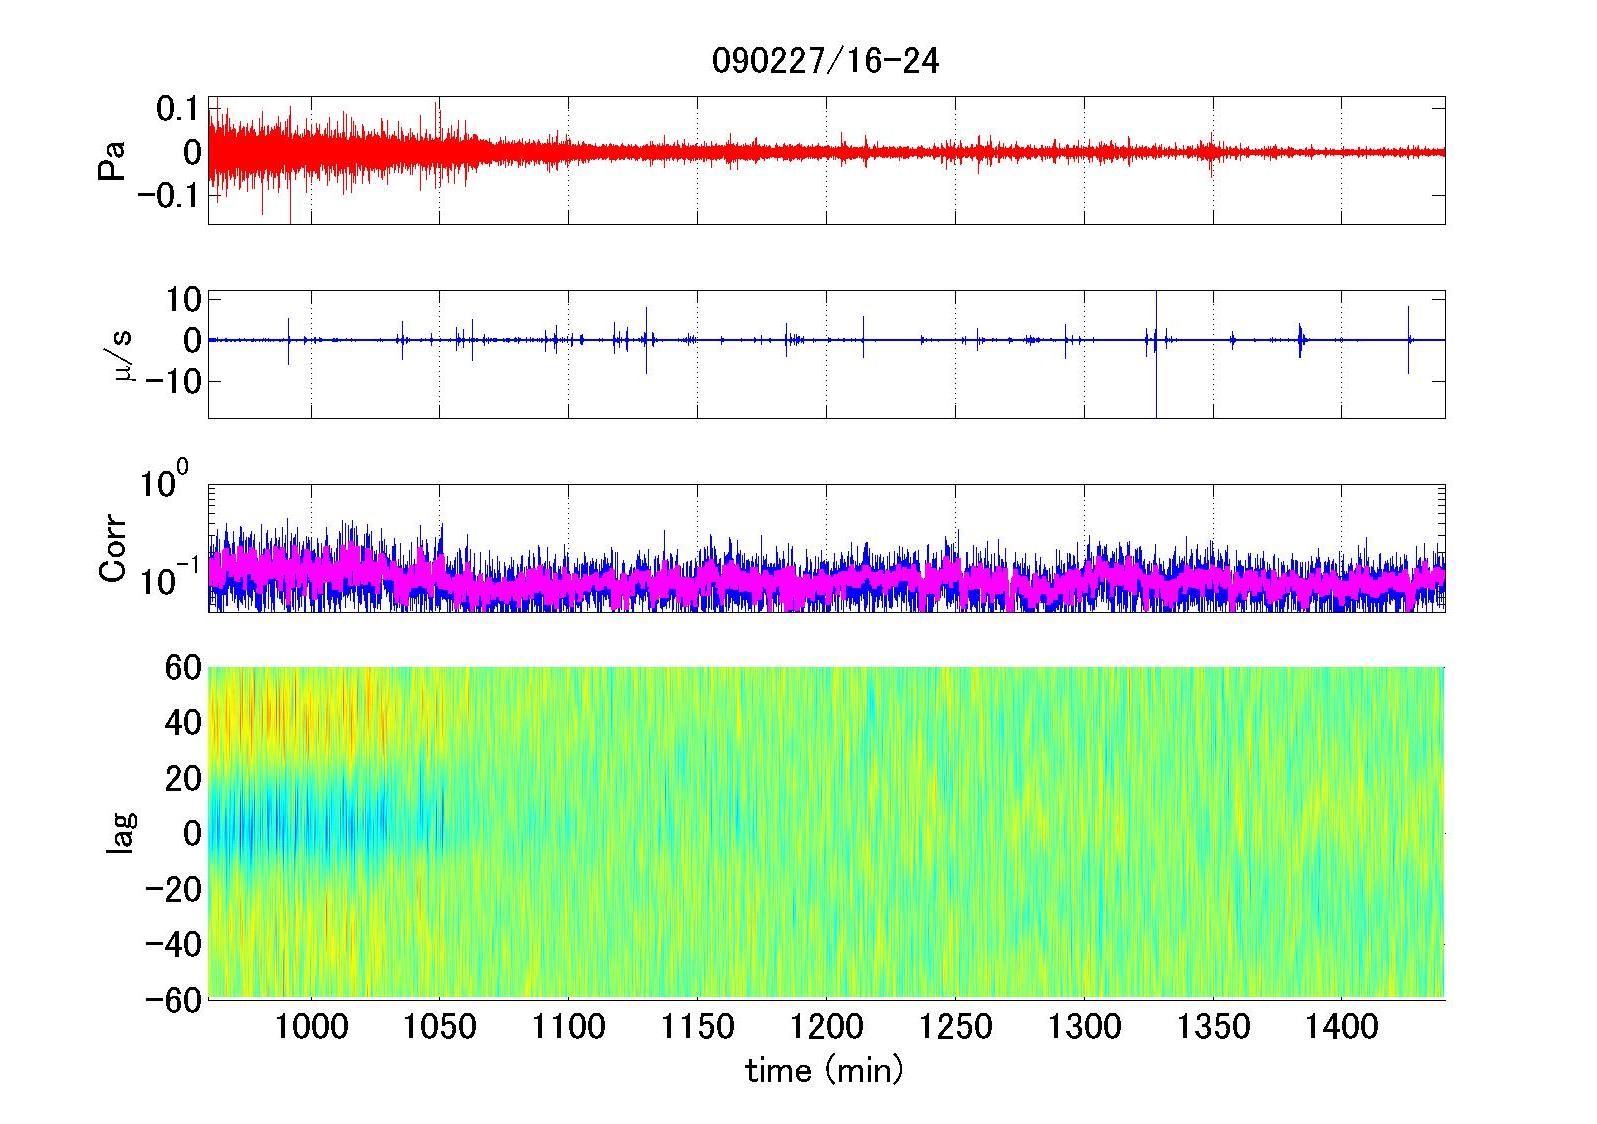Click the 0.1 tick on Pa axis

click(x=179, y=109)
